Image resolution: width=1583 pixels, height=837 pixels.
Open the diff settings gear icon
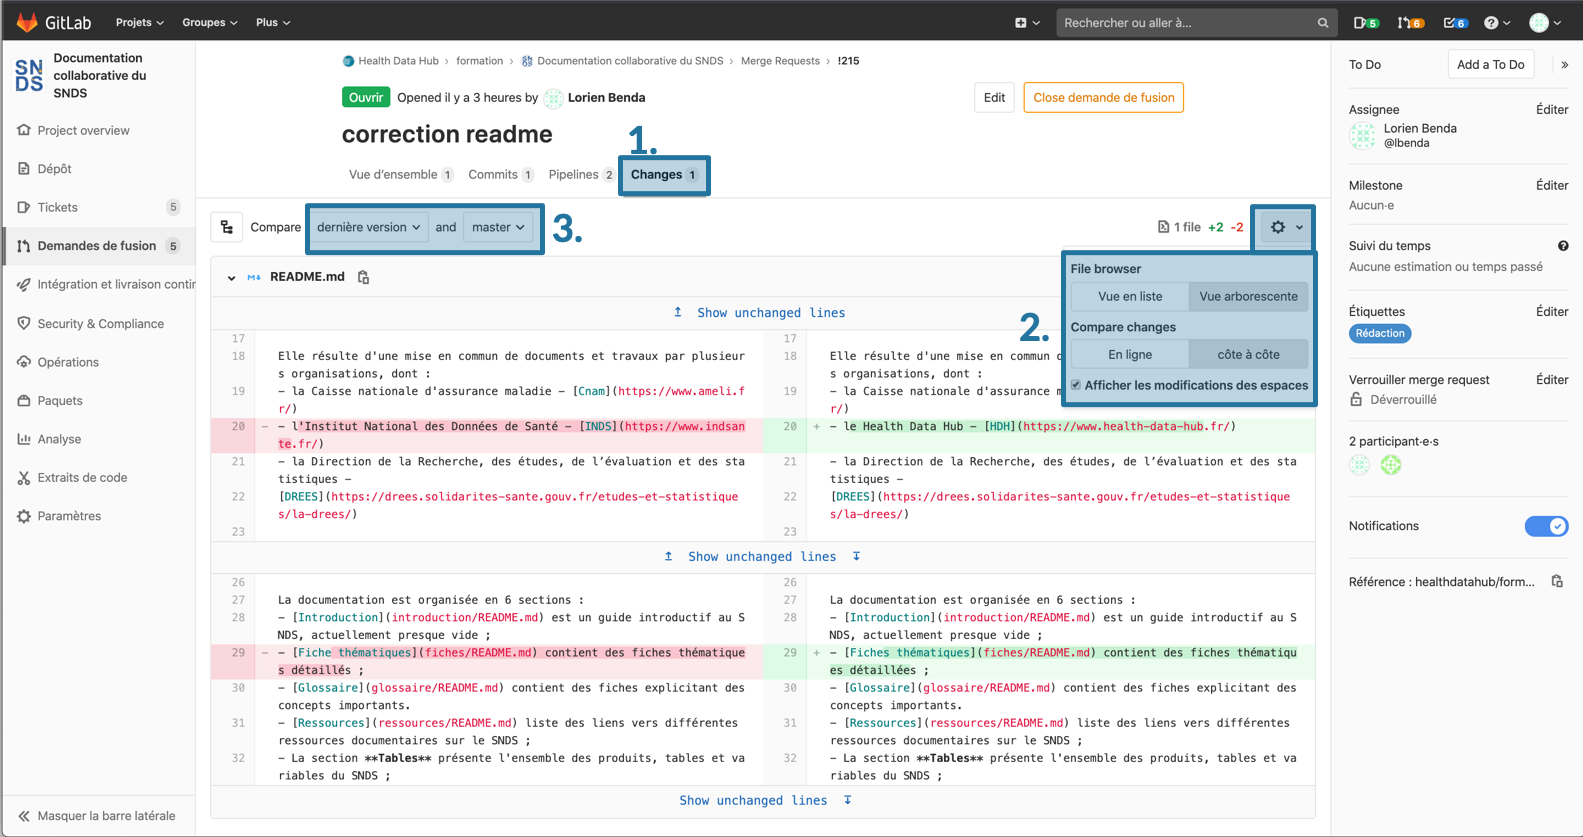pyautogui.click(x=1286, y=227)
